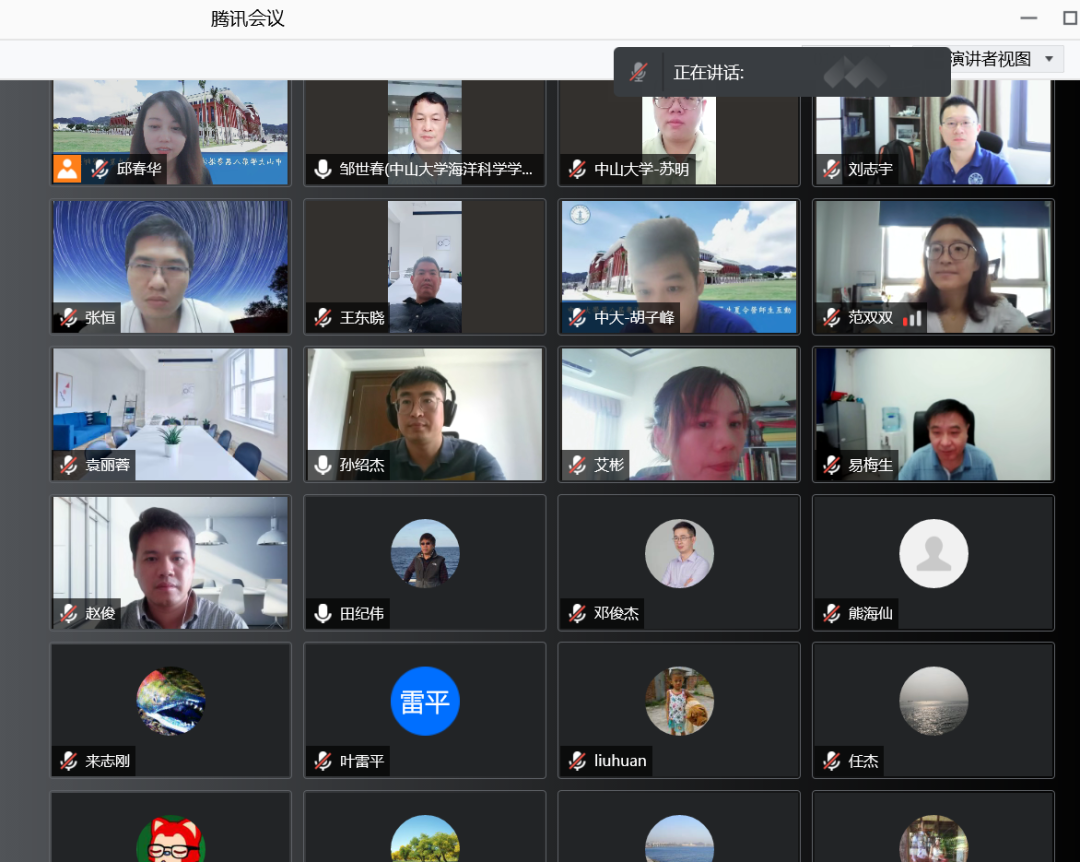Click the name label 熊海仙
Viewport: 1080px width, 862px height.
click(871, 613)
